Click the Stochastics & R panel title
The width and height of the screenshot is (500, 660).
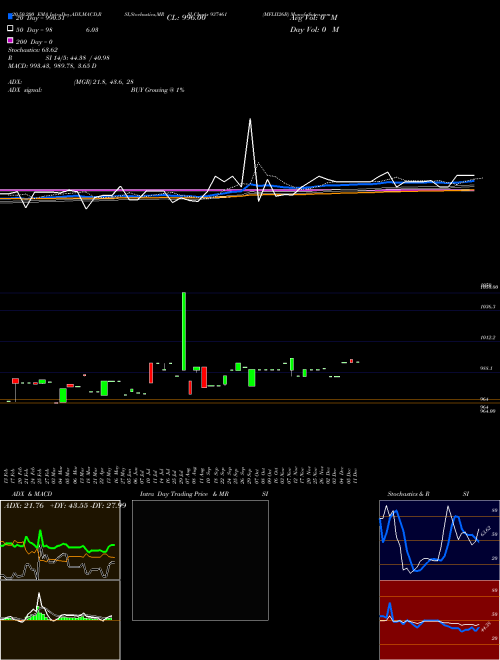[x=408, y=494]
